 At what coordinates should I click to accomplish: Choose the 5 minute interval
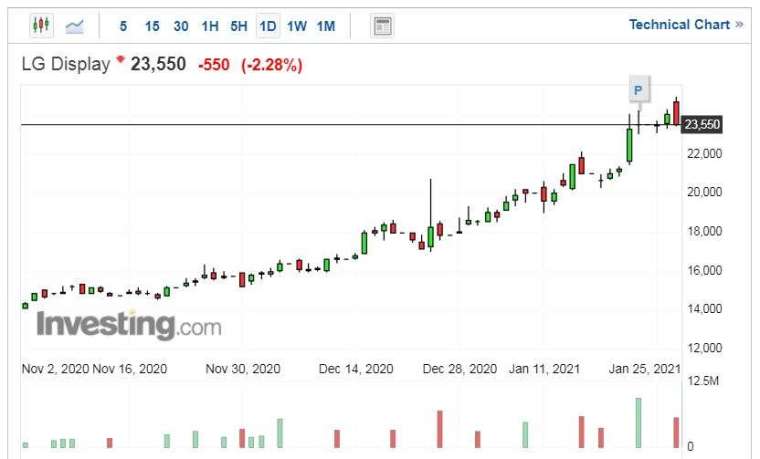click(124, 26)
